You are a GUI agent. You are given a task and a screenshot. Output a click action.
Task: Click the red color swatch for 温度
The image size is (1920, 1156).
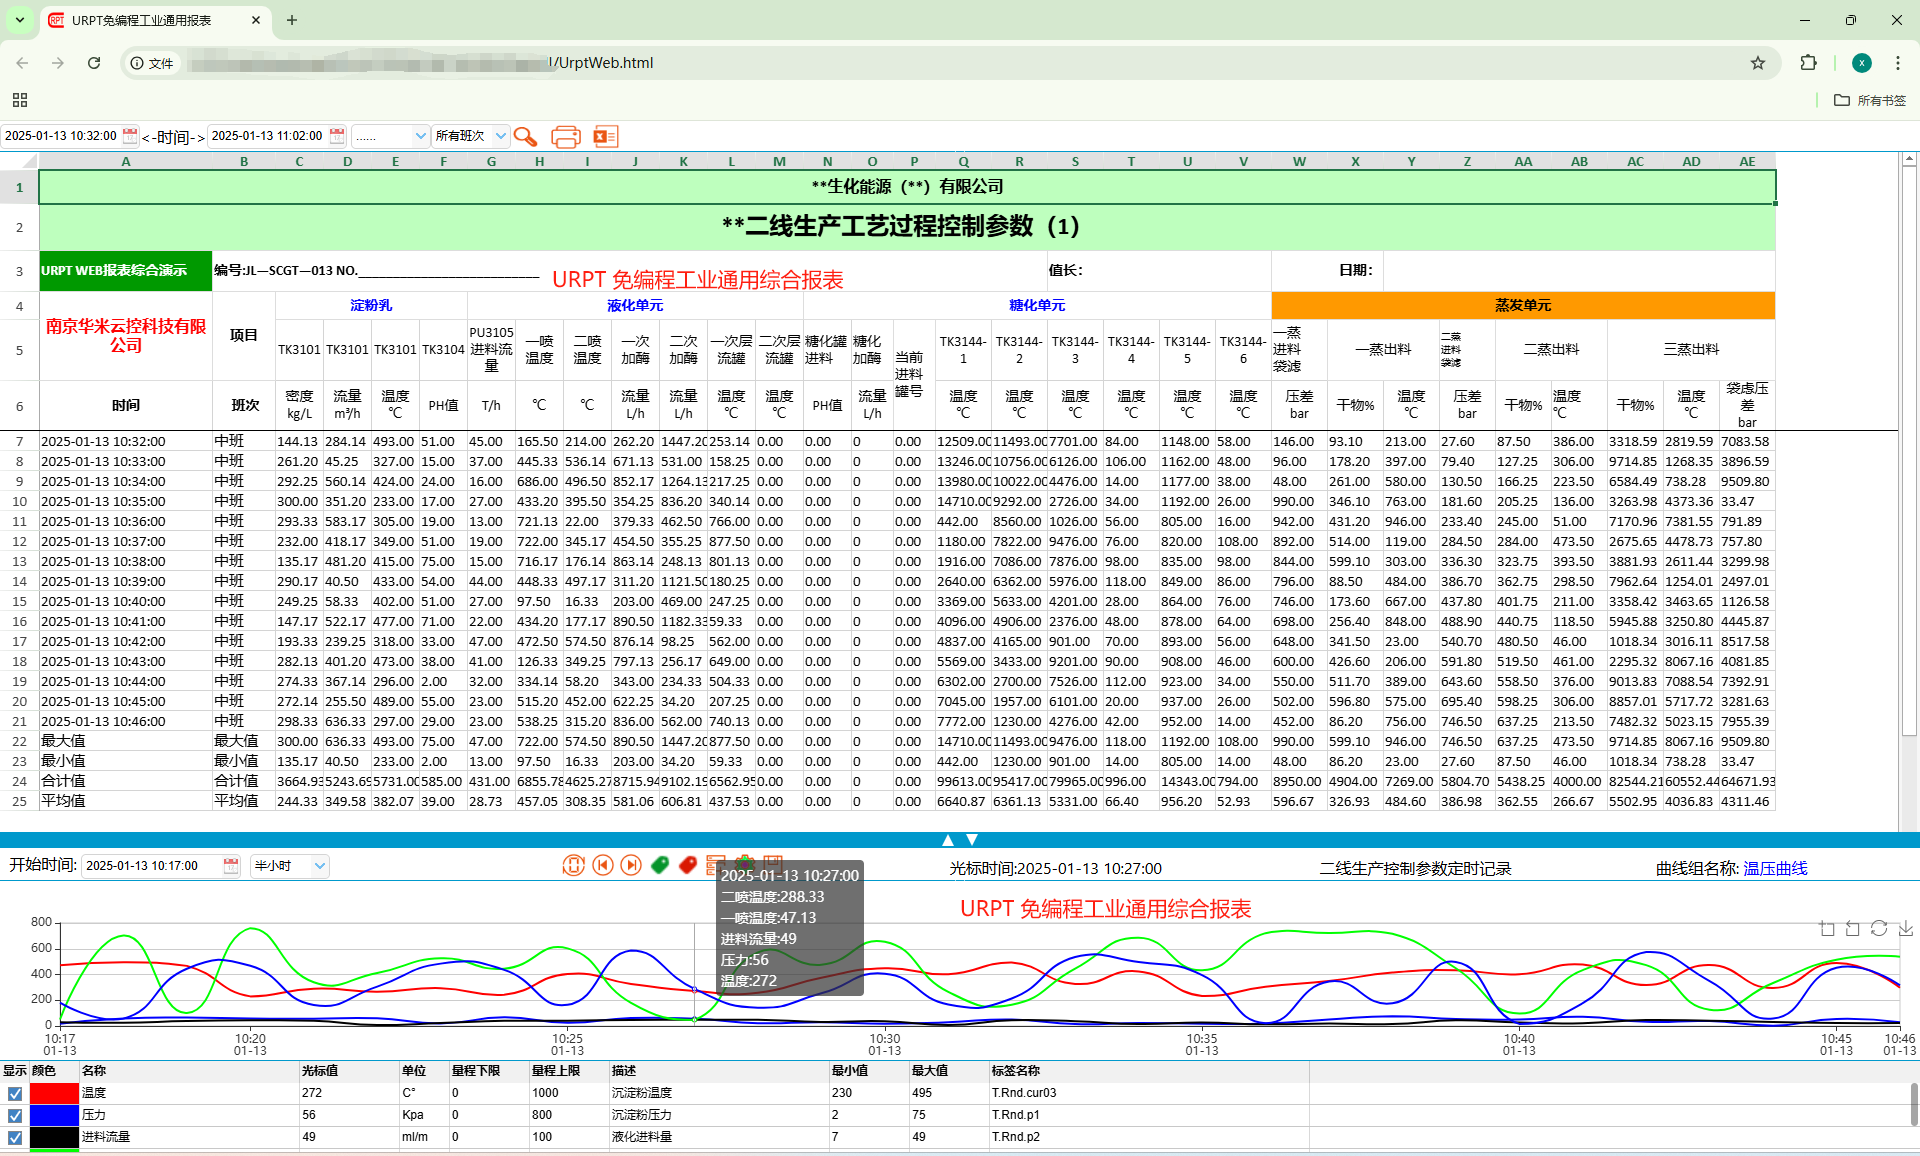click(54, 1094)
